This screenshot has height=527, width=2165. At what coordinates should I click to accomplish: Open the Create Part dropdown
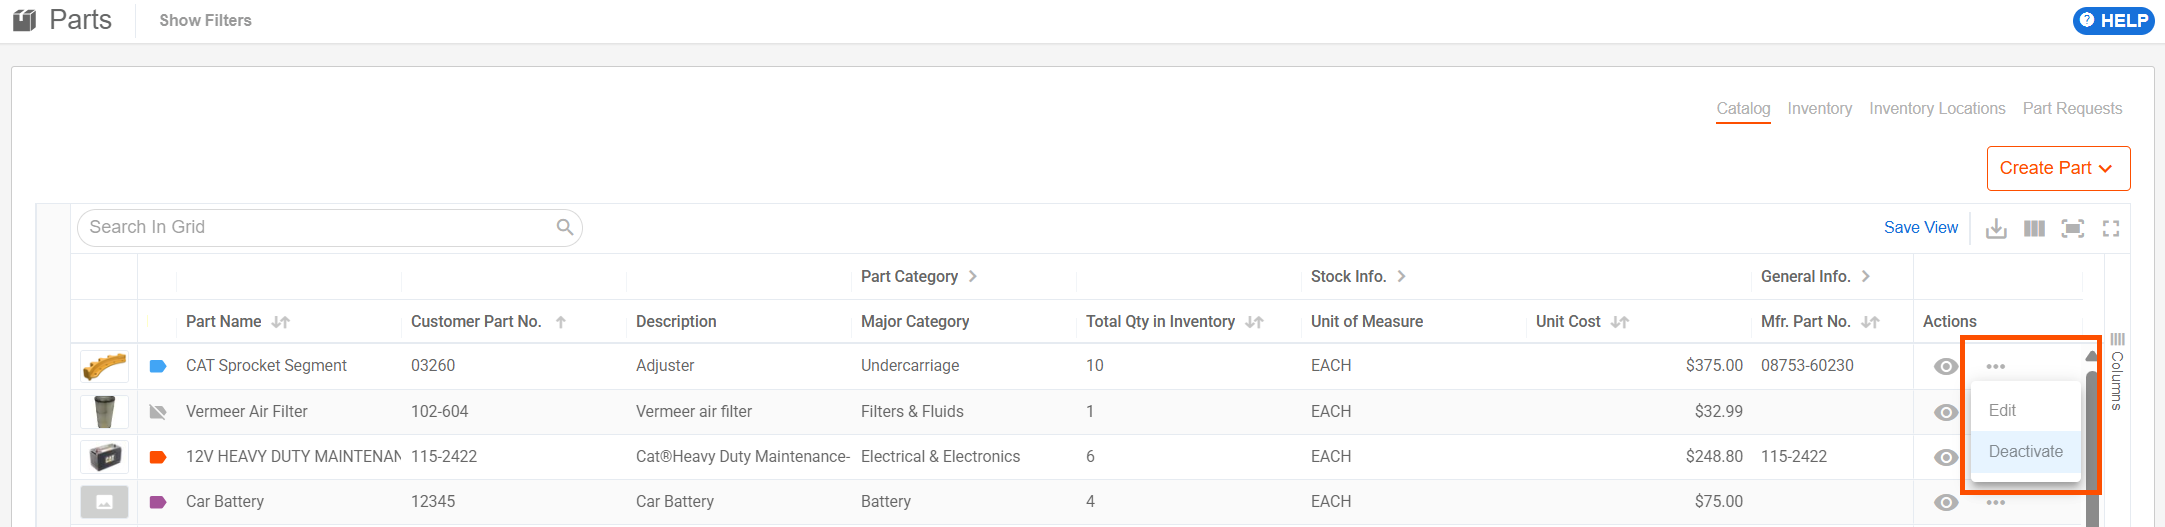(x=2058, y=168)
